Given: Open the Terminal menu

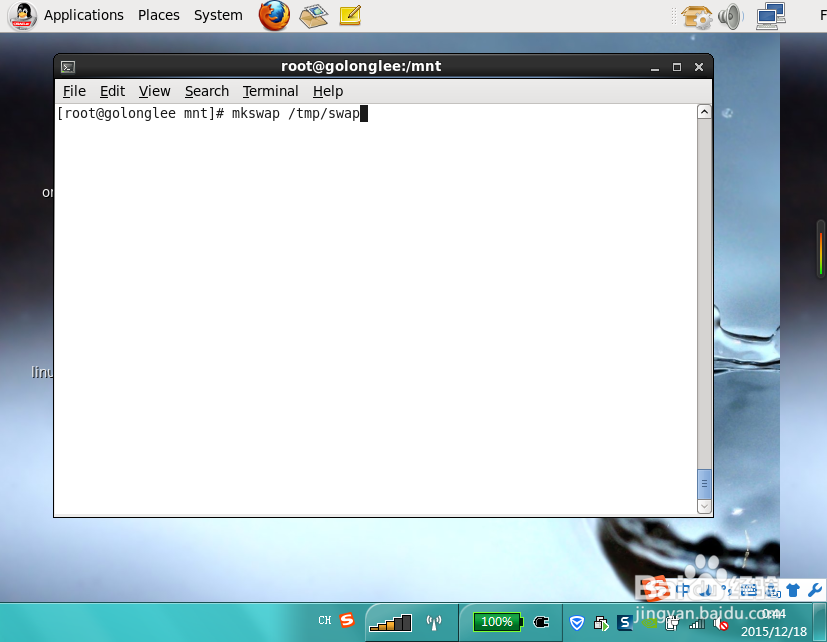Looking at the screenshot, I should tap(270, 91).
